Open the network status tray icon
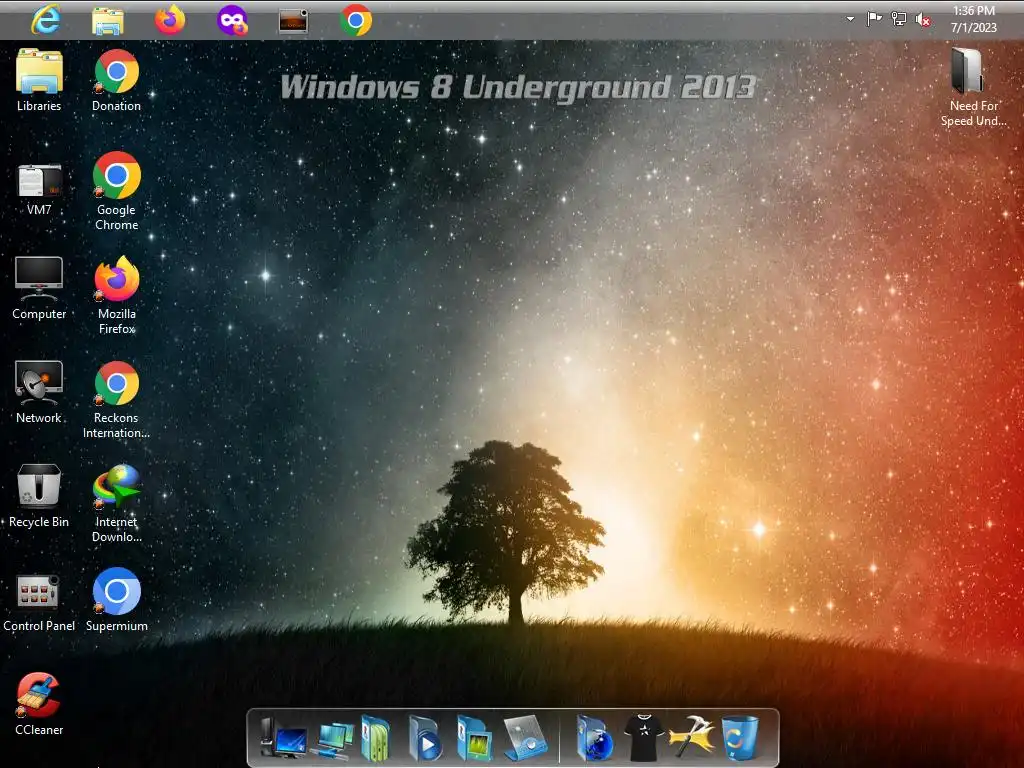Viewport: 1024px width, 768px height. [x=899, y=19]
